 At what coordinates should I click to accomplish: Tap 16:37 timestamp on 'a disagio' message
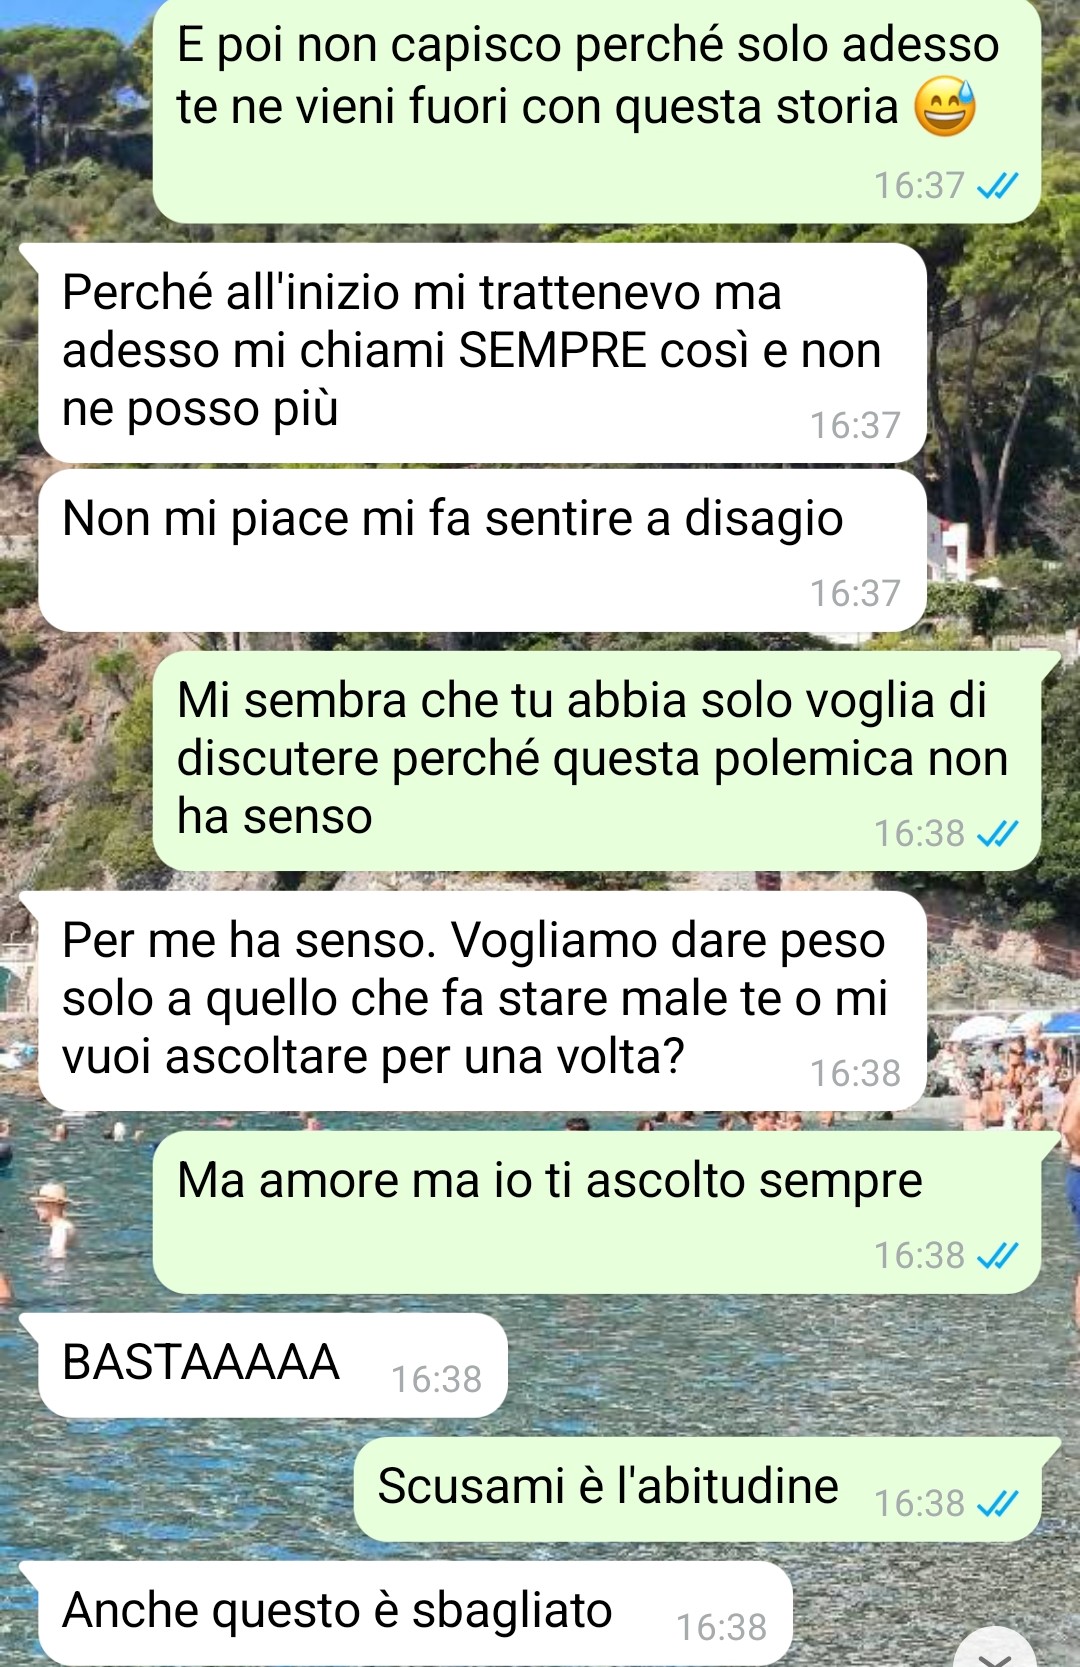click(855, 594)
